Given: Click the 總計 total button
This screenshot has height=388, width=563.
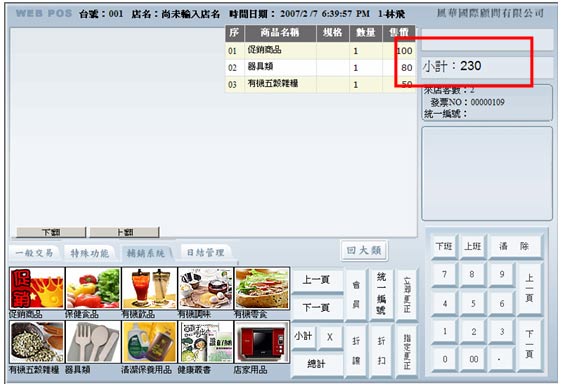Looking at the screenshot, I should pos(316,364).
